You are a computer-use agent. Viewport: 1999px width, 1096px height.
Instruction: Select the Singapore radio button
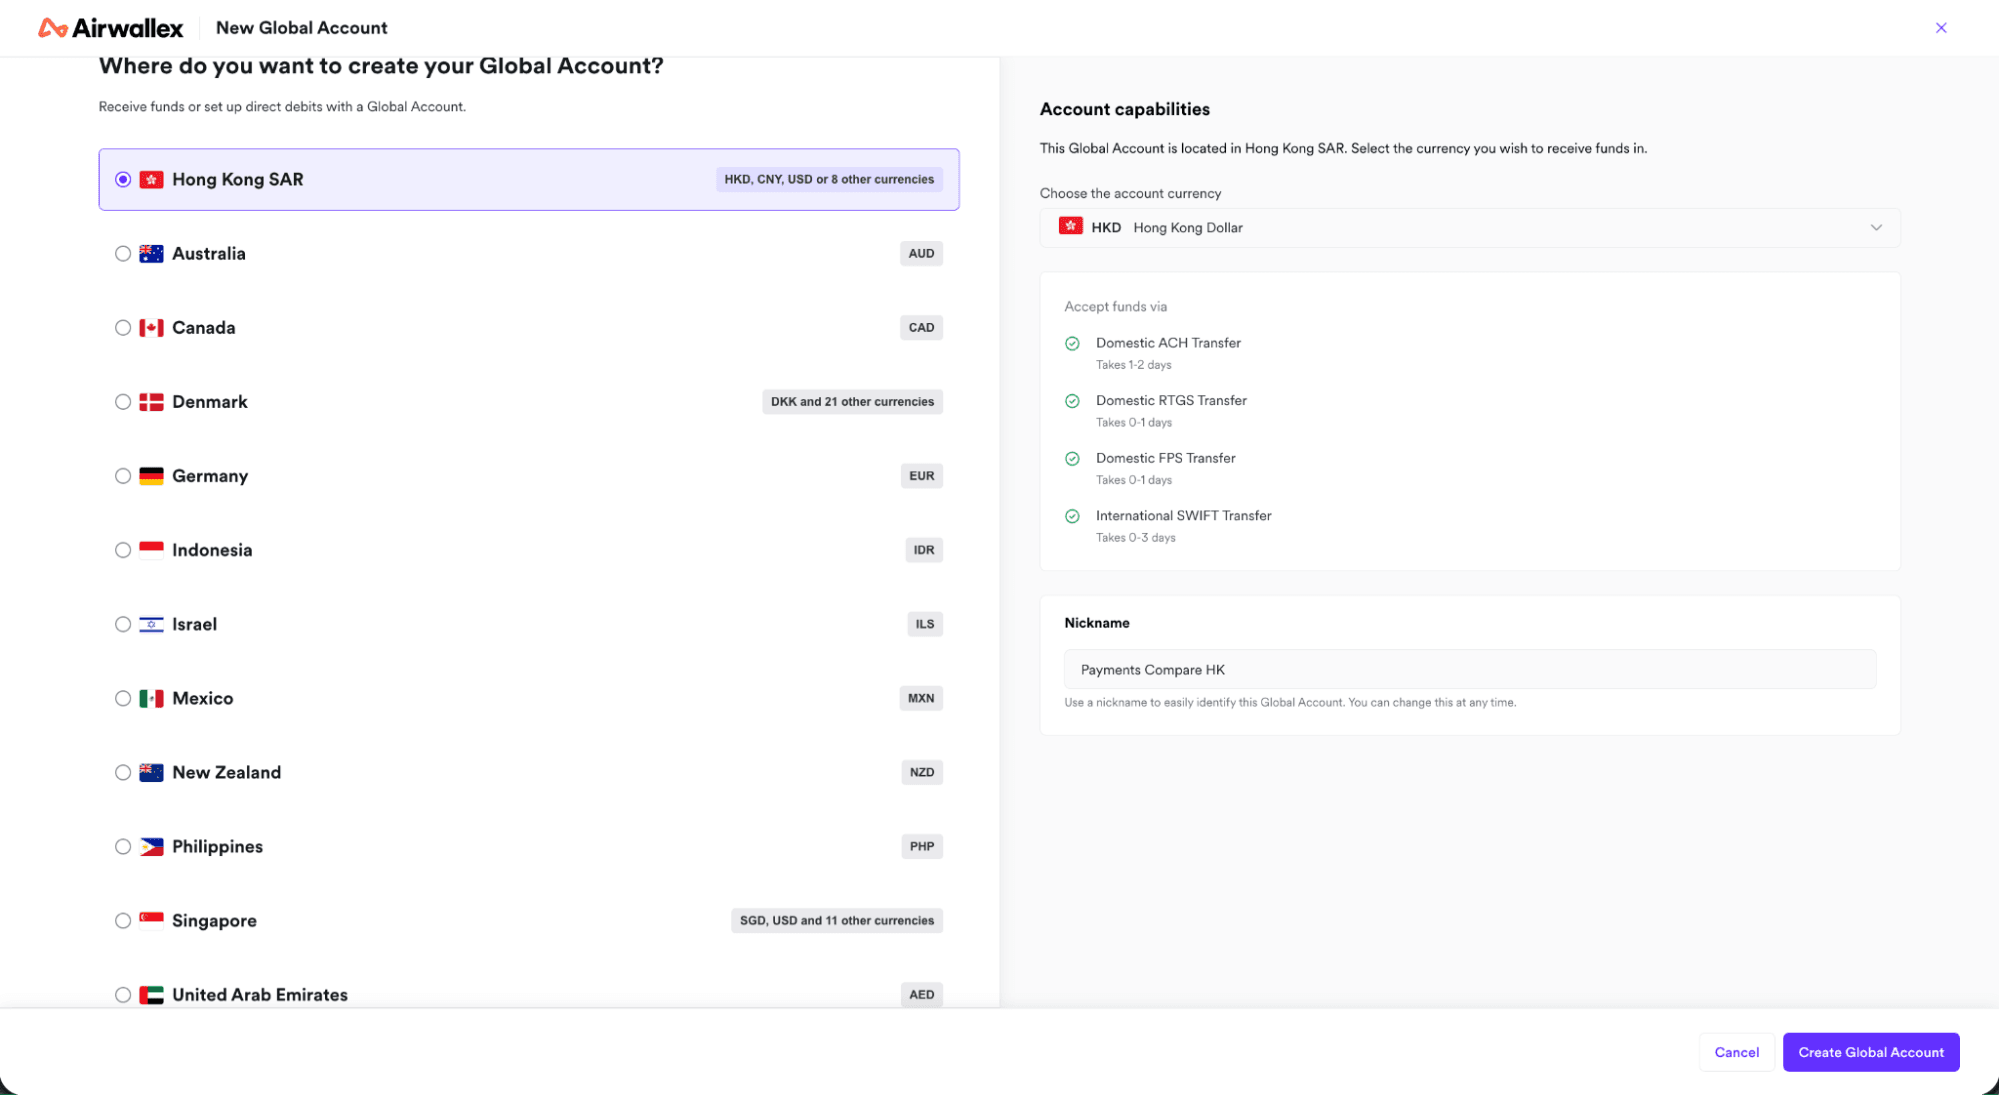click(123, 920)
